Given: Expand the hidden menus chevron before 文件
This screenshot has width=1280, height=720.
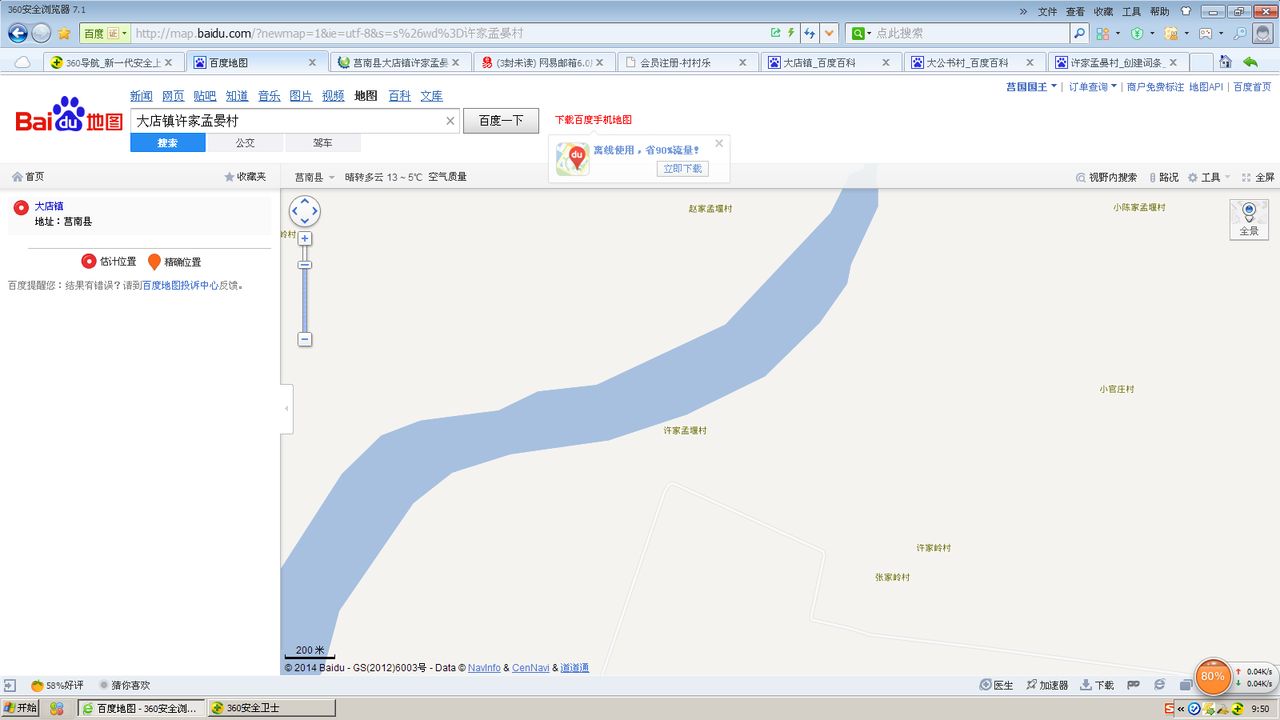Looking at the screenshot, I should pos(1023,11).
